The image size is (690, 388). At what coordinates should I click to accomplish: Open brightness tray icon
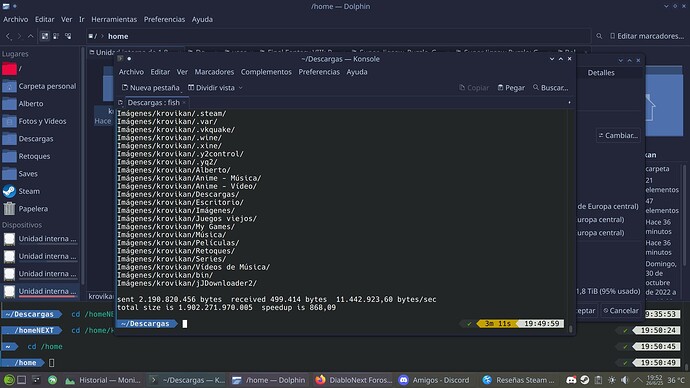click(612, 380)
